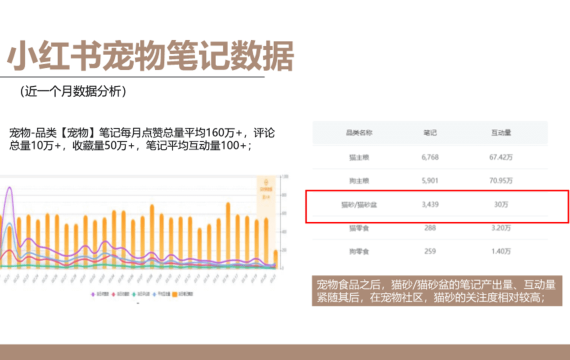Select the subtitle (近一个月数据分析)

click(x=73, y=91)
